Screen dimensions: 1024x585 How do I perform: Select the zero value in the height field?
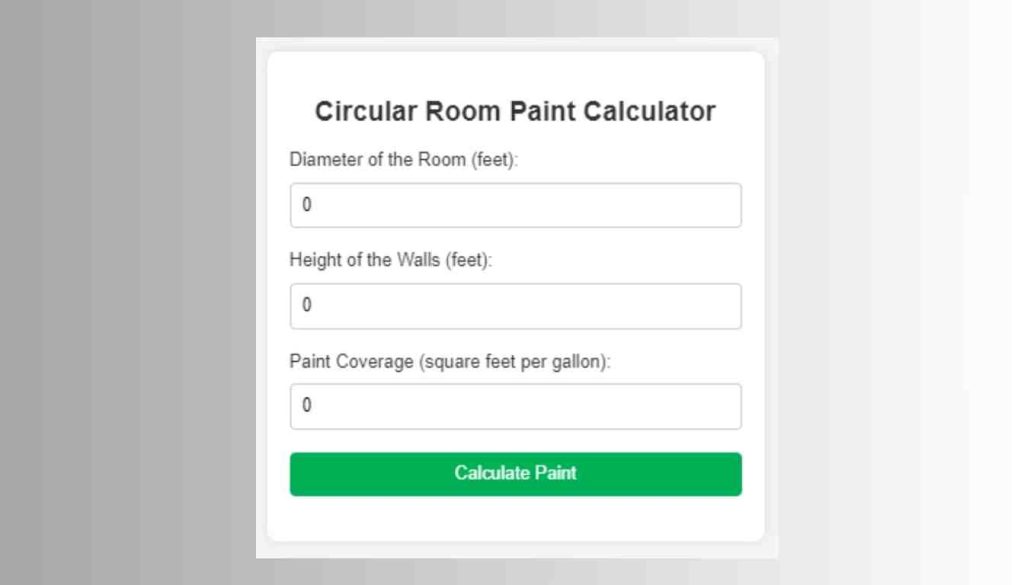pos(307,305)
